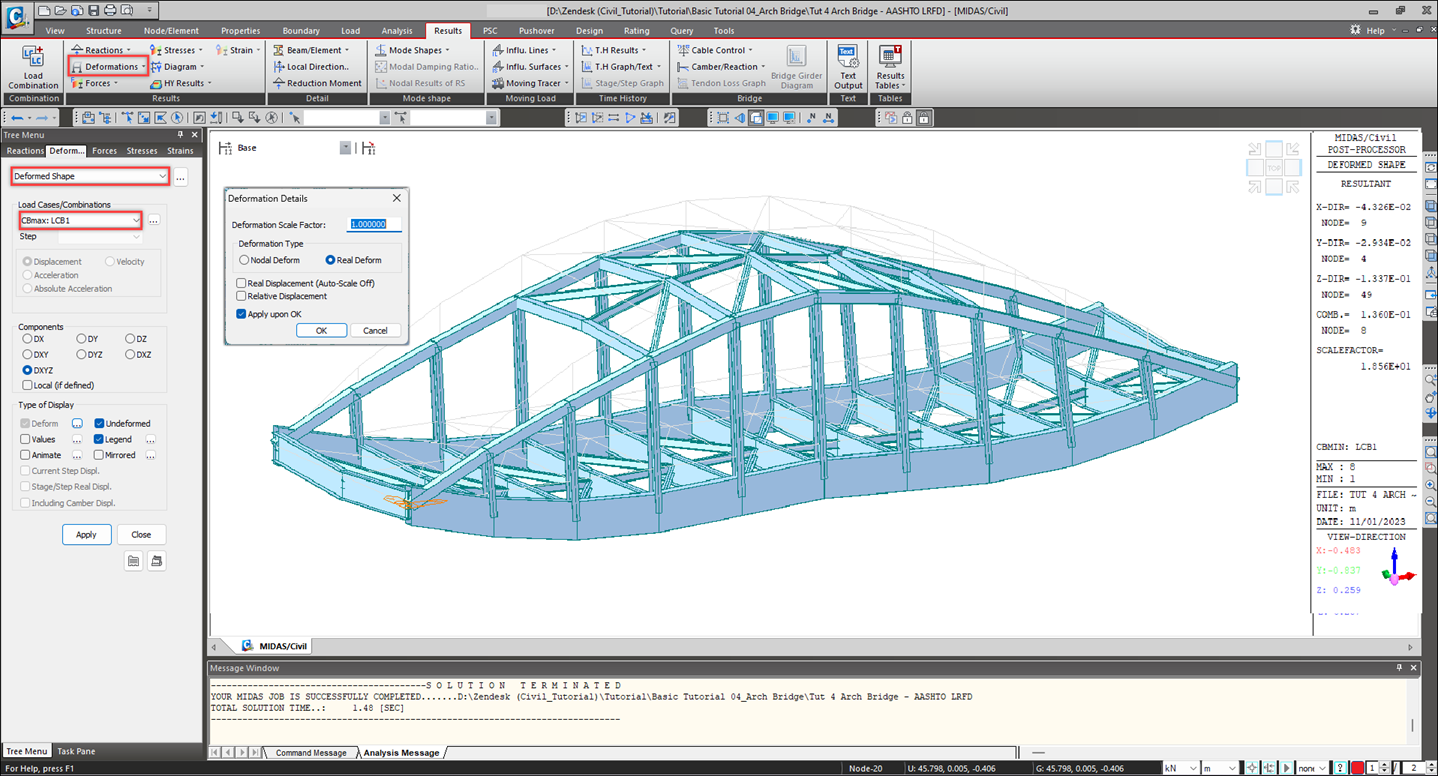Image resolution: width=1438 pixels, height=776 pixels.
Task: Close the Deformation Details dialog
Action: click(396, 198)
